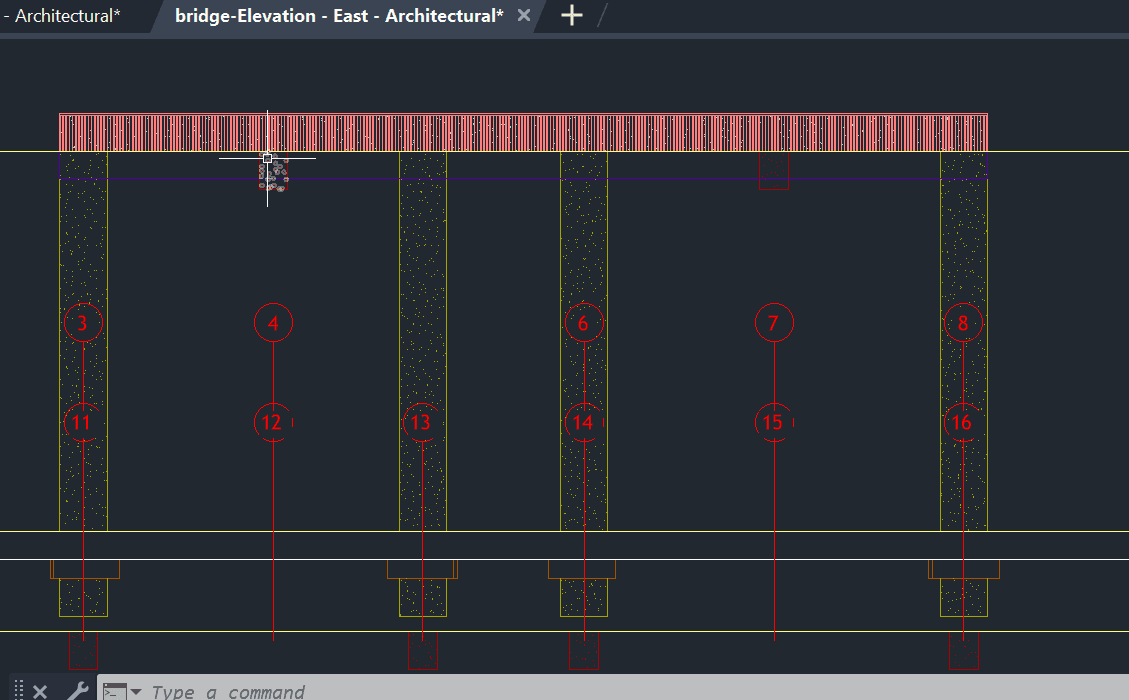
Task: Open a new drawing tab with plus
Action: click(x=571, y=15)
